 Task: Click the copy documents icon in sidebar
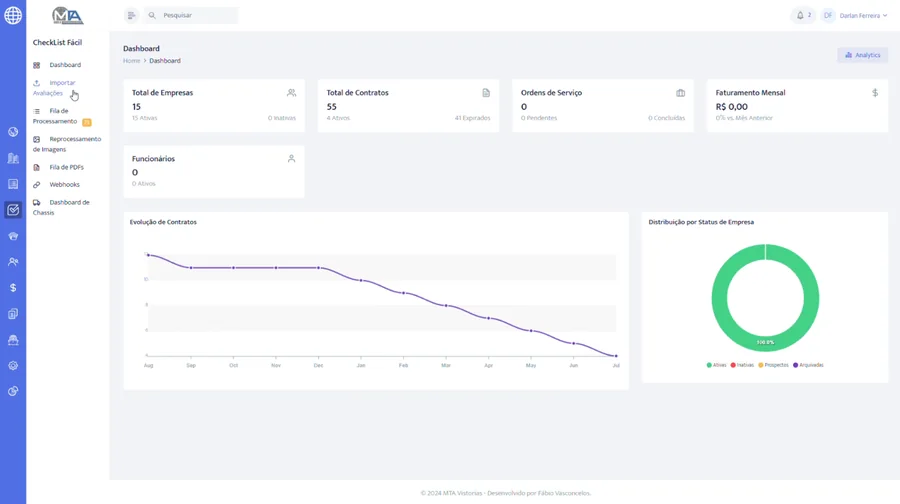pos(13,313)
